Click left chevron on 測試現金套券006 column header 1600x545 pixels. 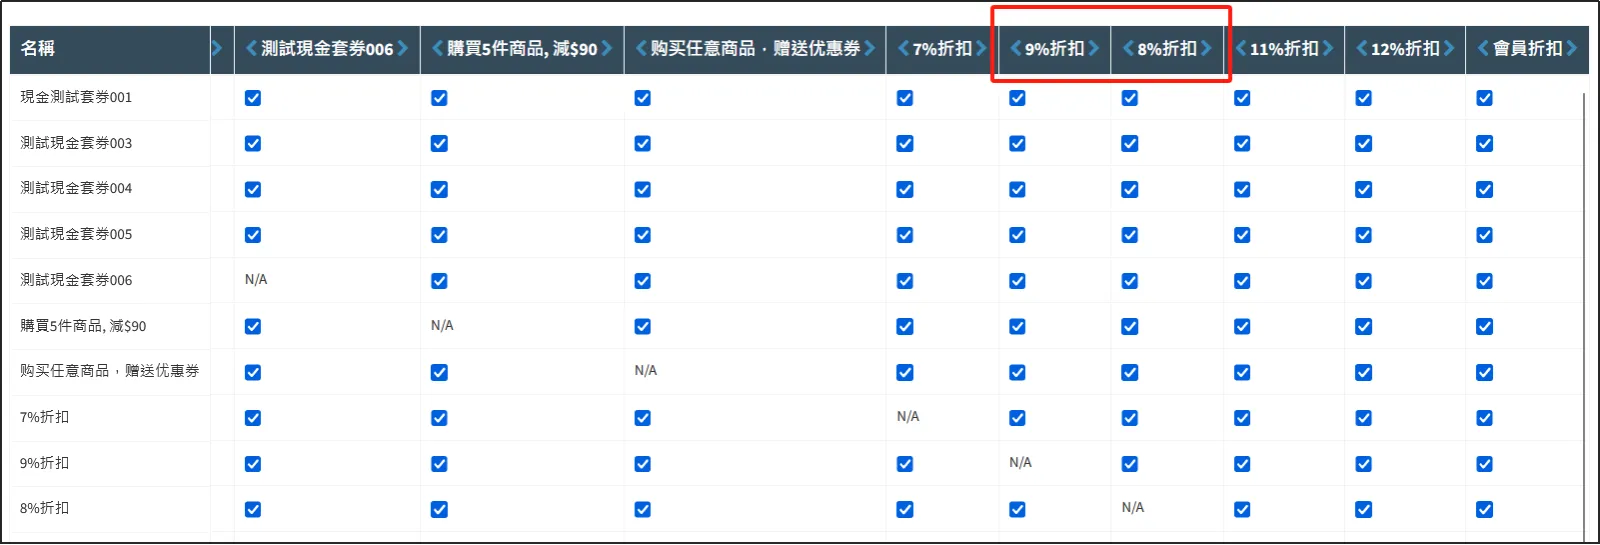(251, 48)
